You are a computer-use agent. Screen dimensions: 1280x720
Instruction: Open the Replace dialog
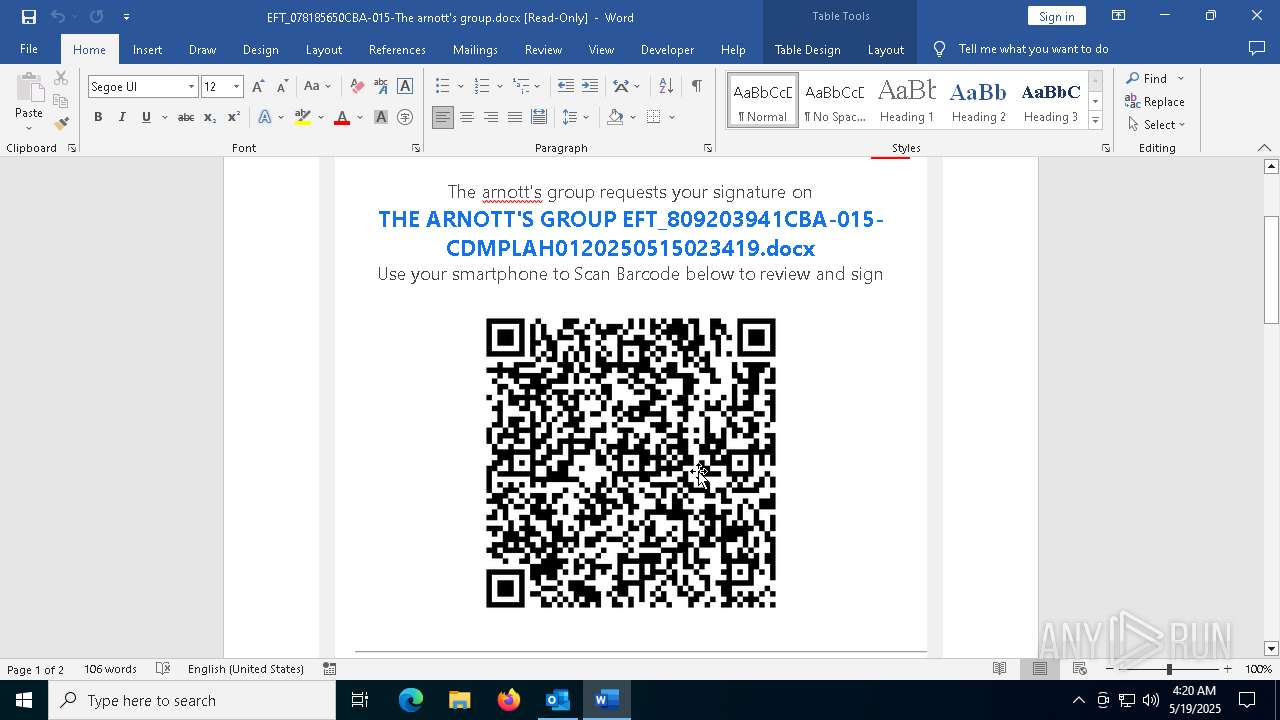(x=1155, y=102)
